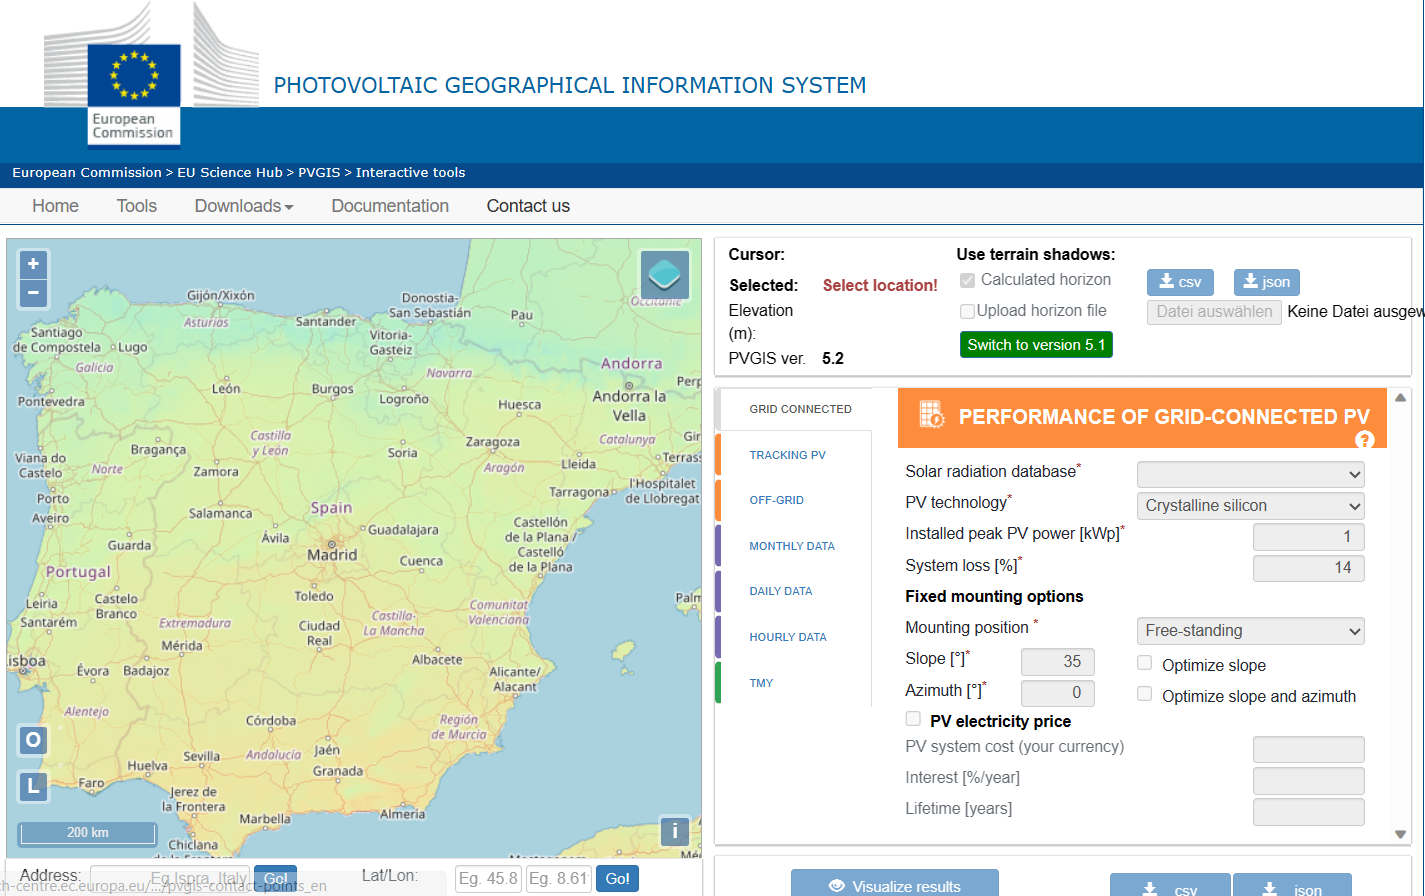This screenshot has width=1425, height=896.
Task: Open the help question mark on the orange header
Action: 1365,439
